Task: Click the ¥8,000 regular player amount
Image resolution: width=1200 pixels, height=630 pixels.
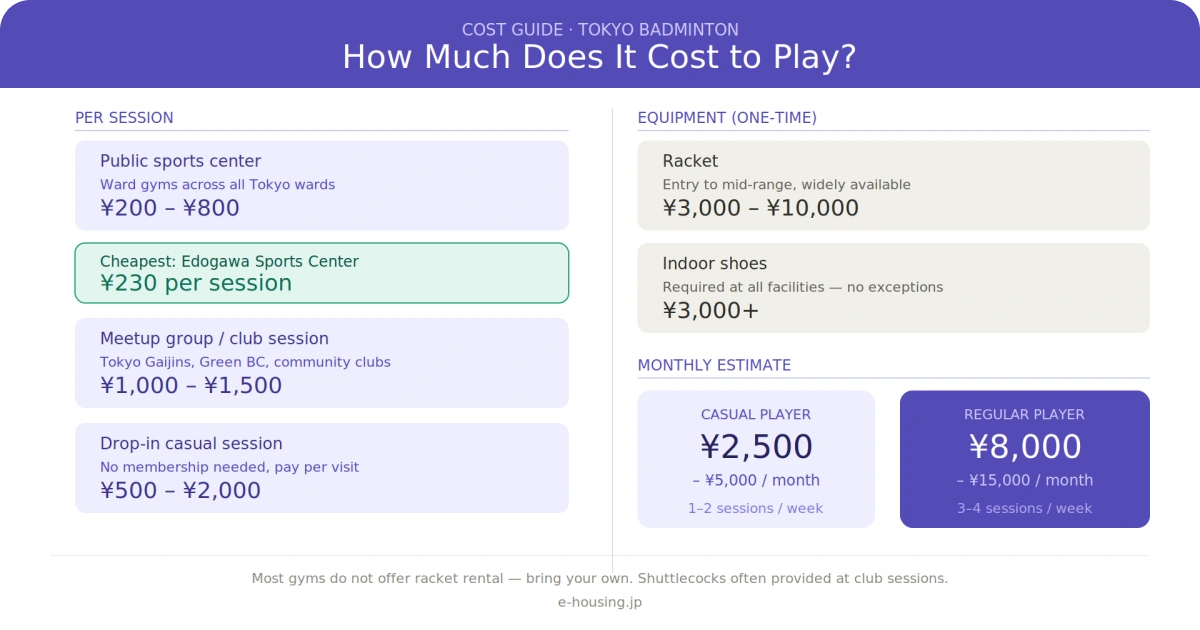Action: pos(1024,446)
